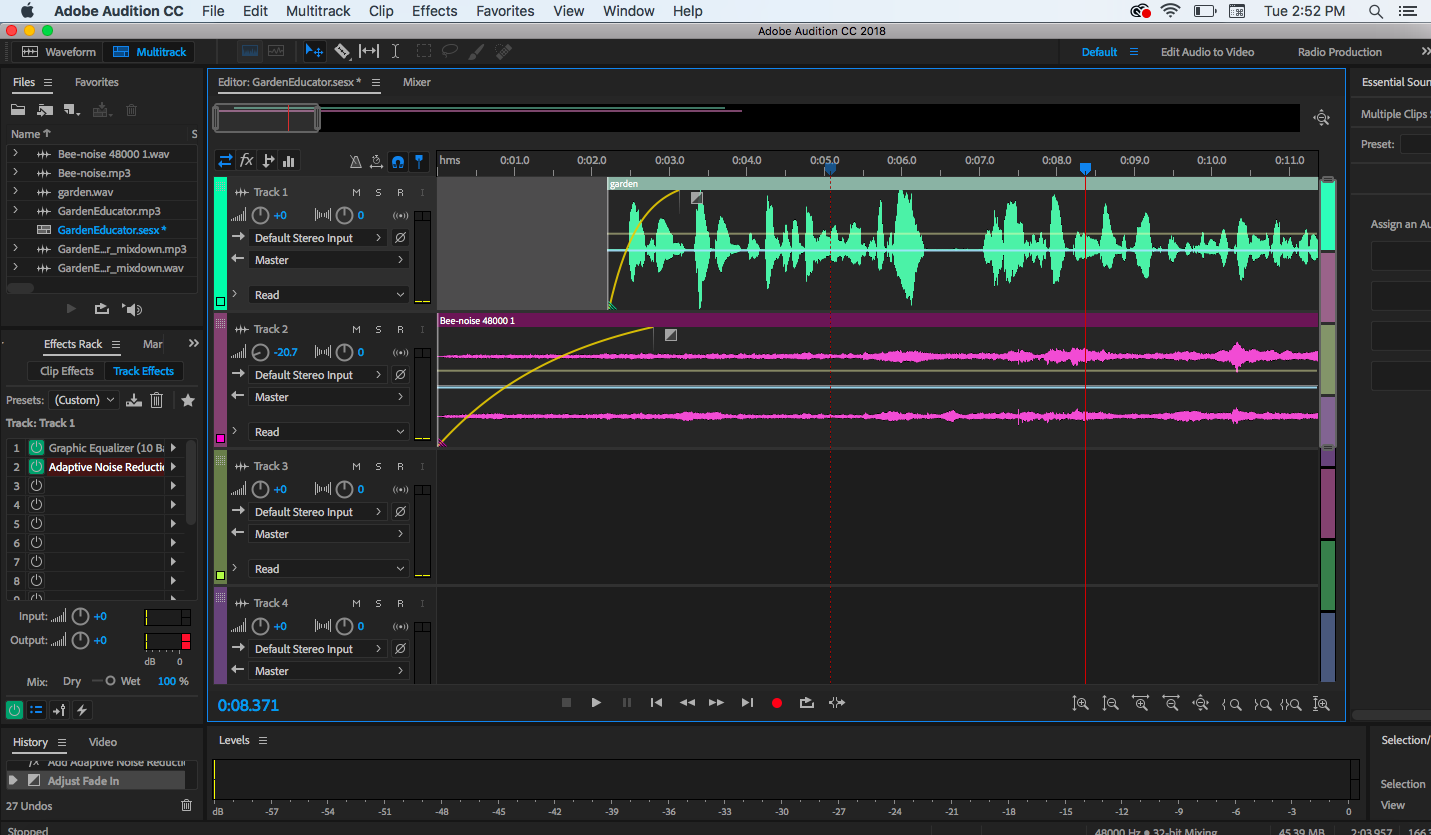Image resolution: width=1431 pixels, height=835 pixels.
Task: Click the metronome icon
Action: [x=355, y=161]
